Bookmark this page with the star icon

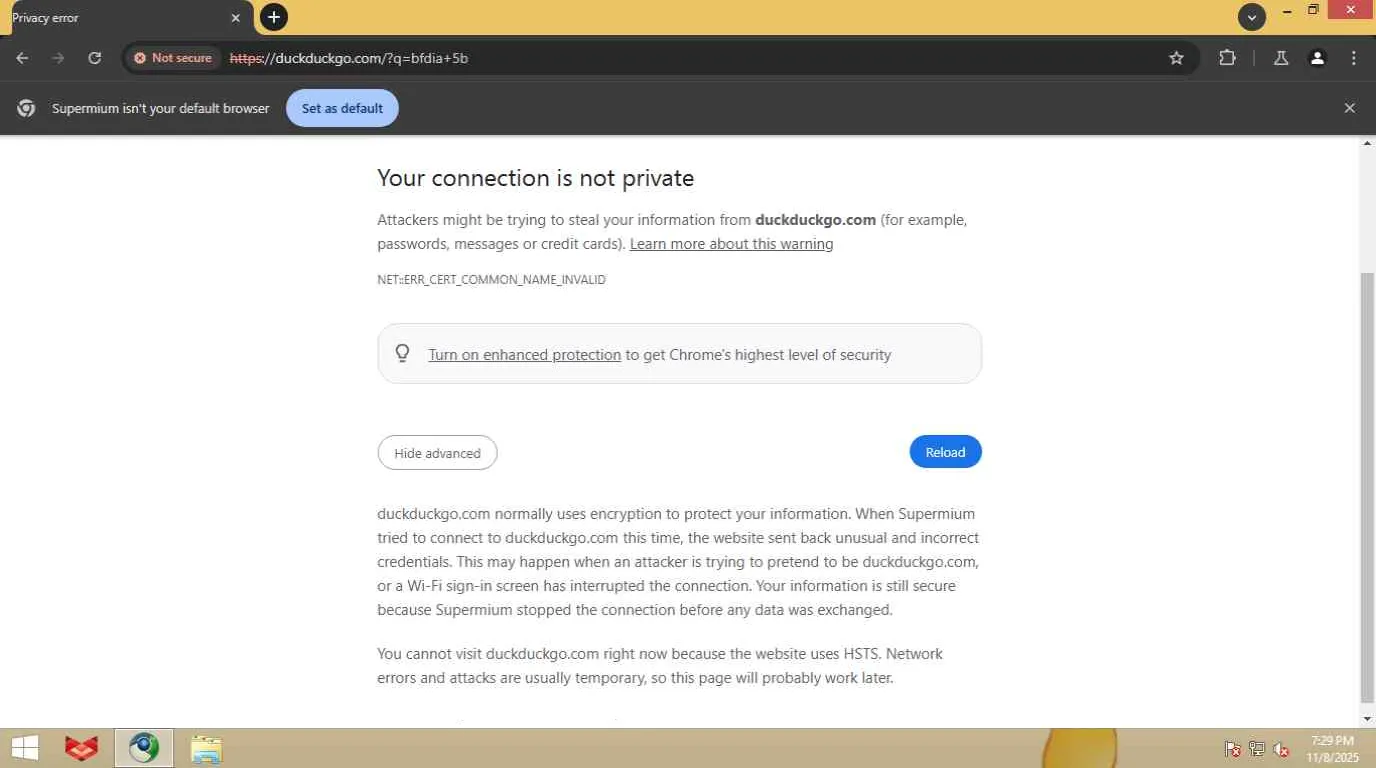point(1177,58)
